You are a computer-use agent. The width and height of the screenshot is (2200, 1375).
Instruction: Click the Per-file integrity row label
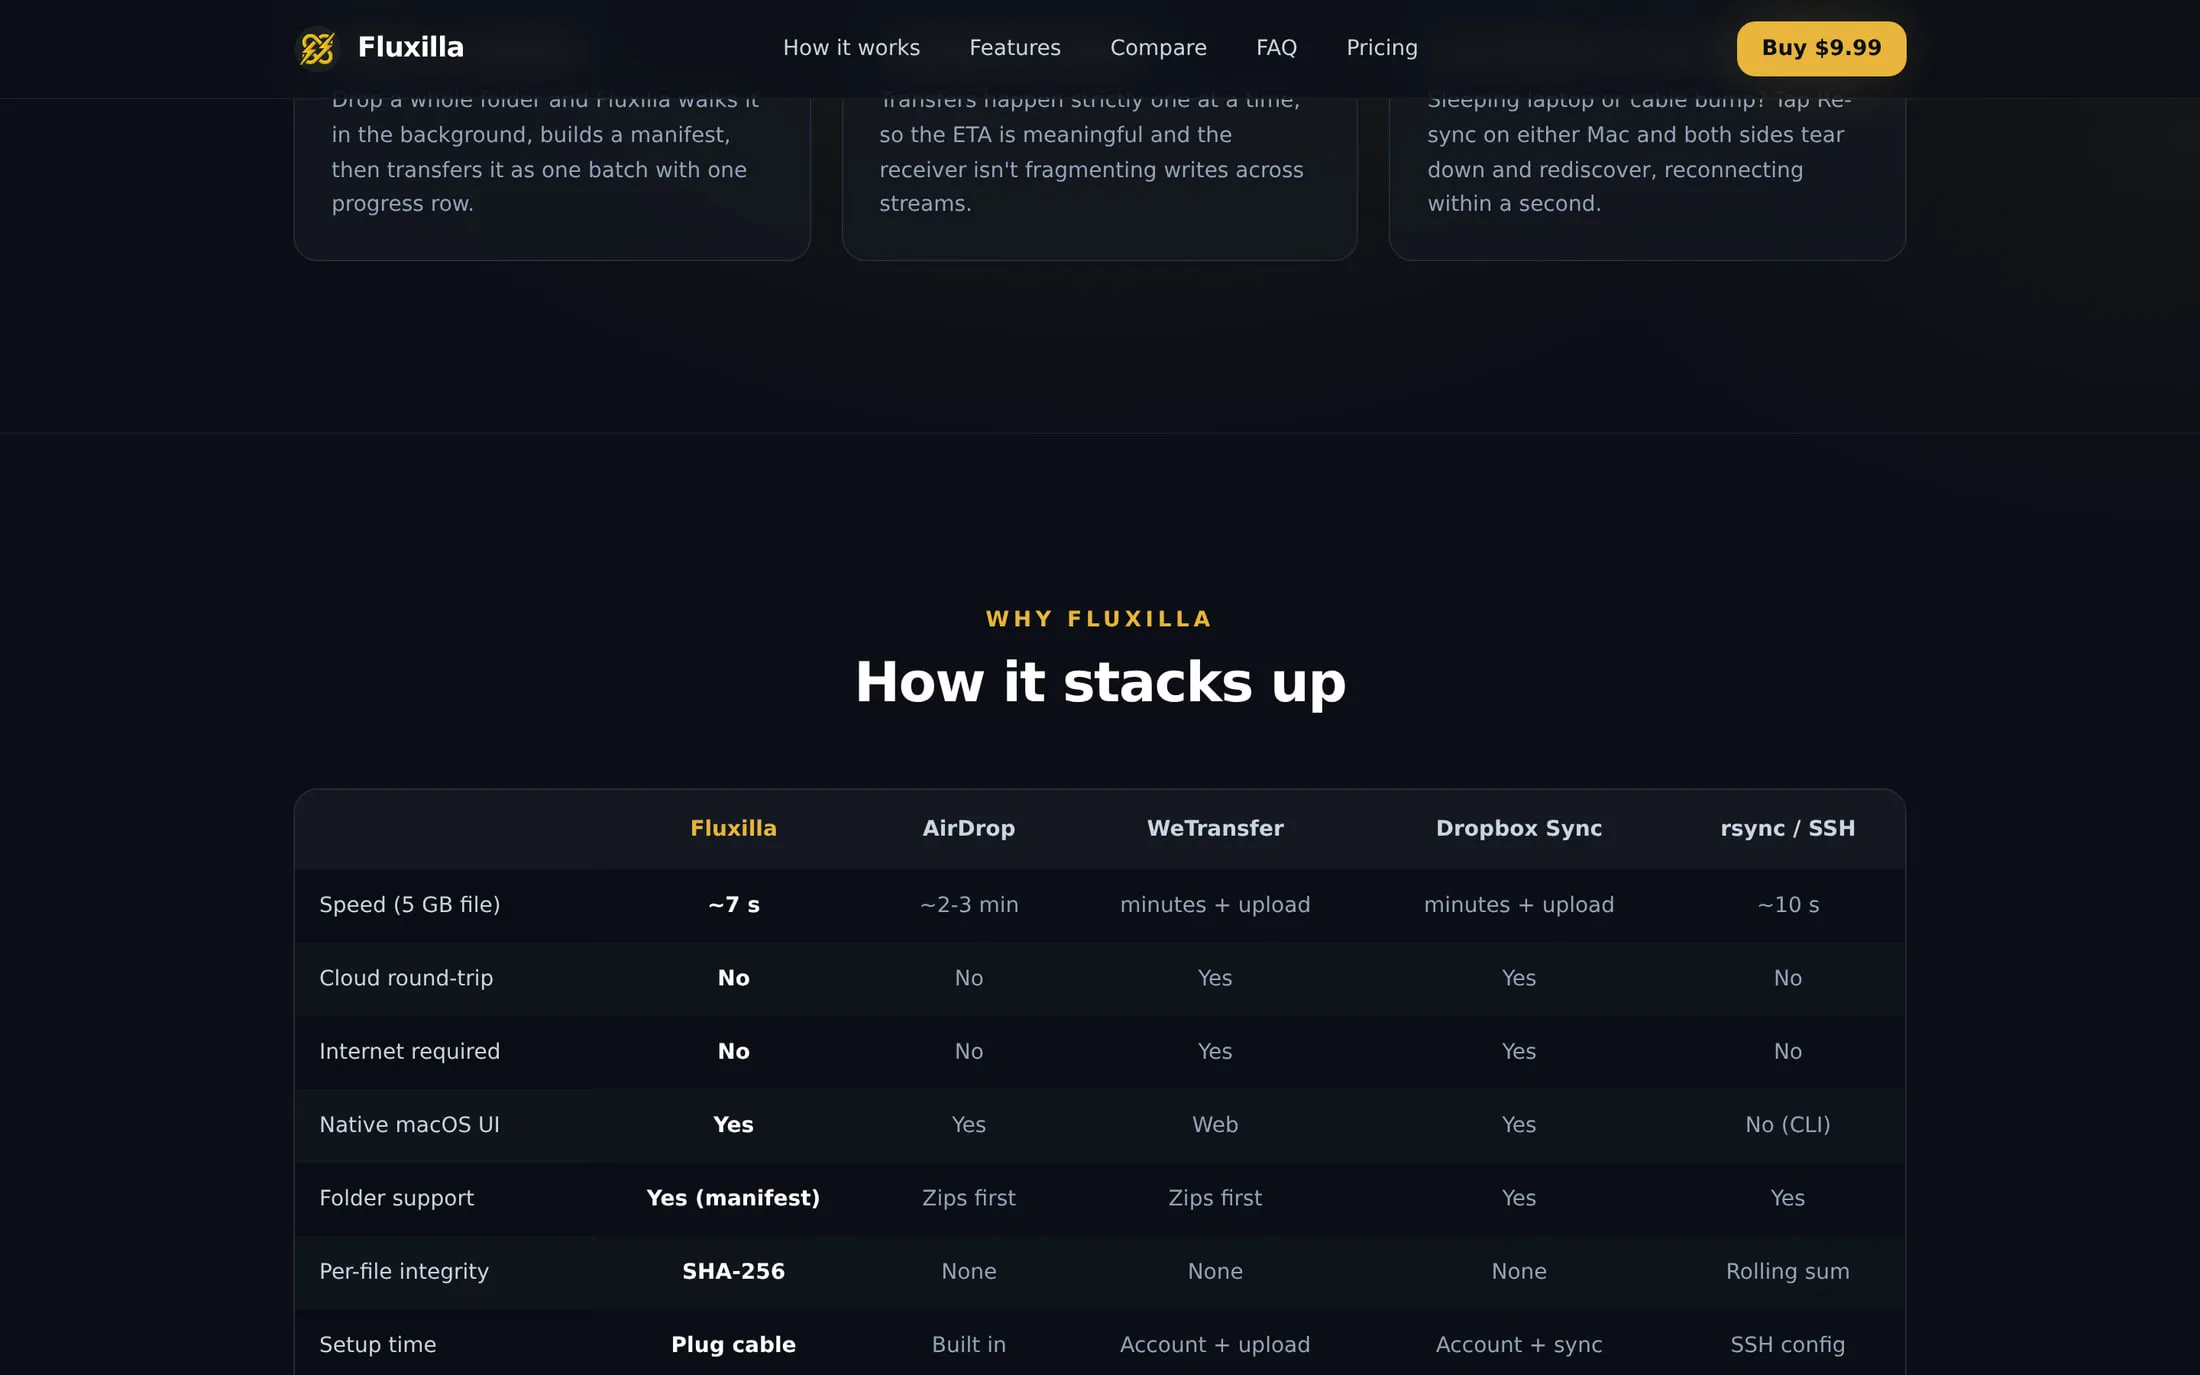tap(404, 1271)
